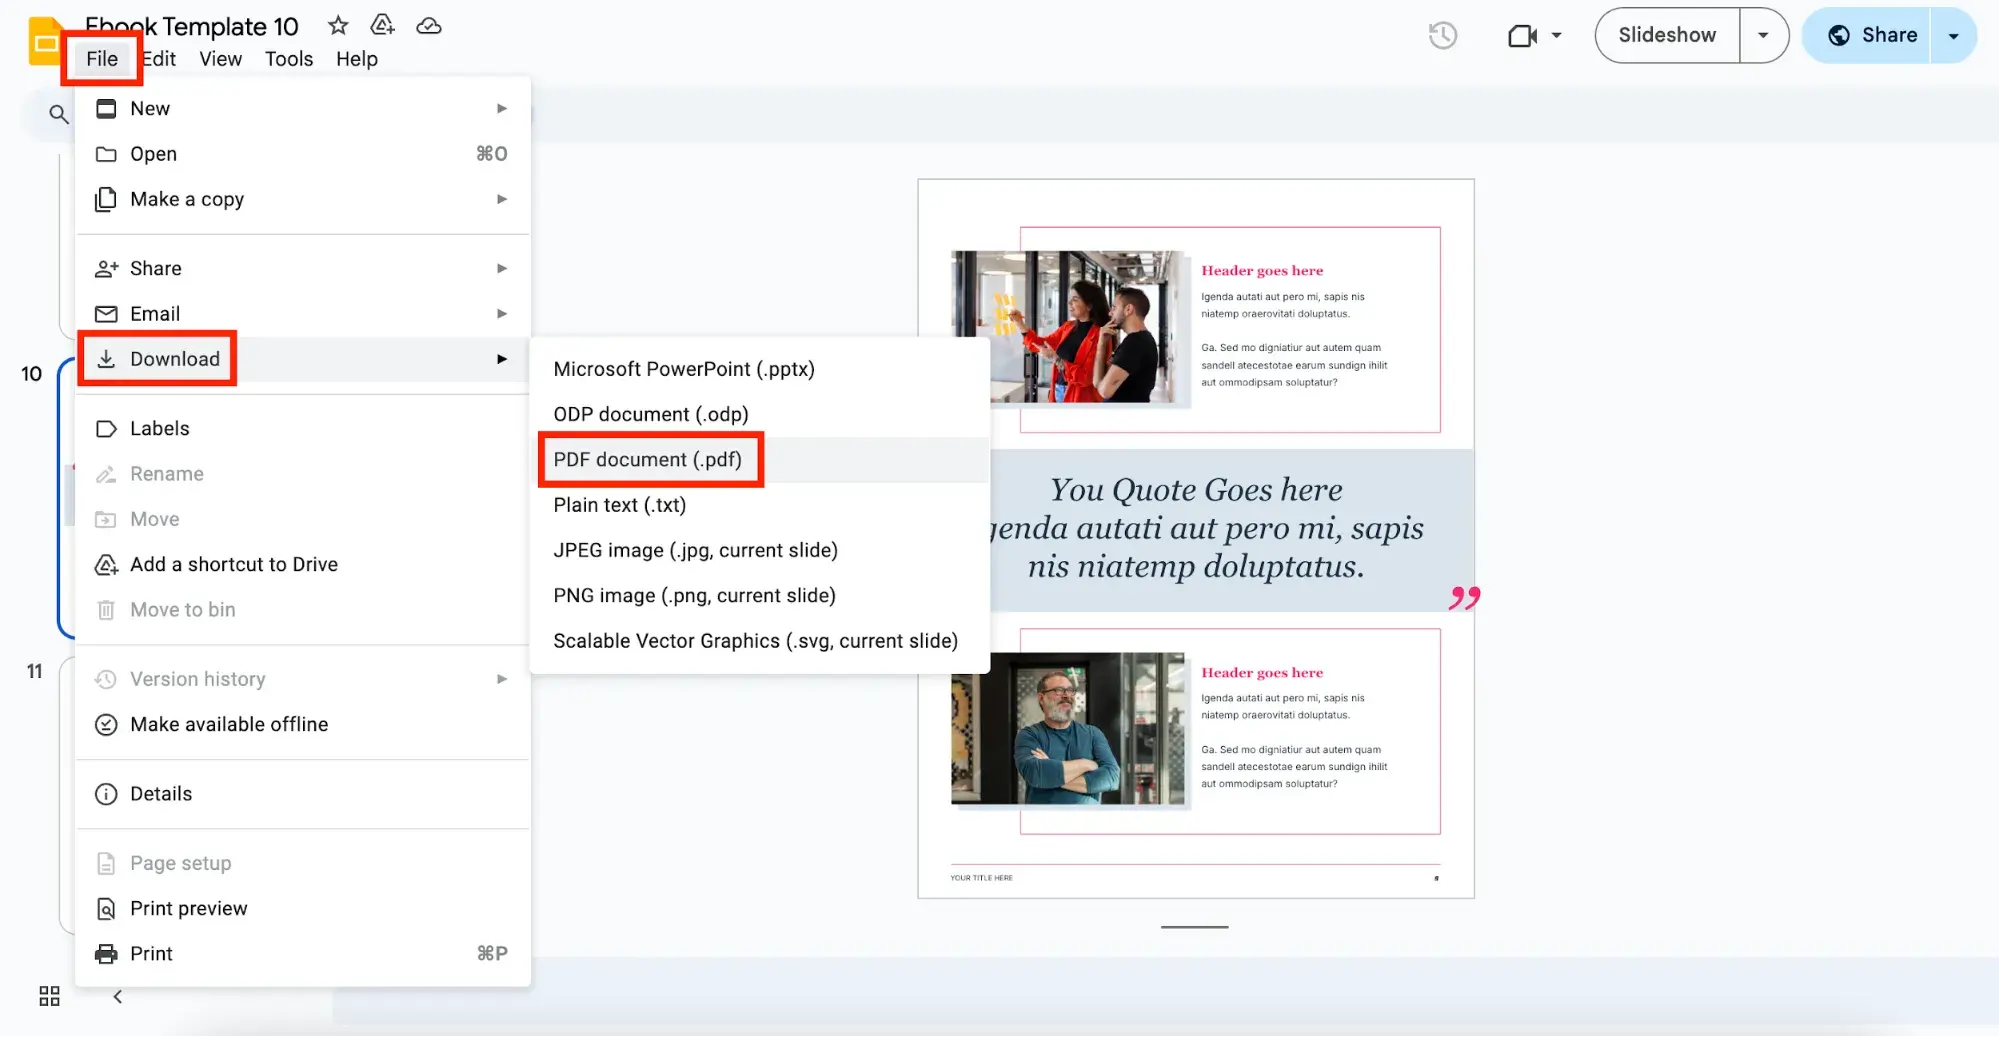Expand the Share button dropdown arrow
Viewport: 1999px width, 1037px height.
1953,36
